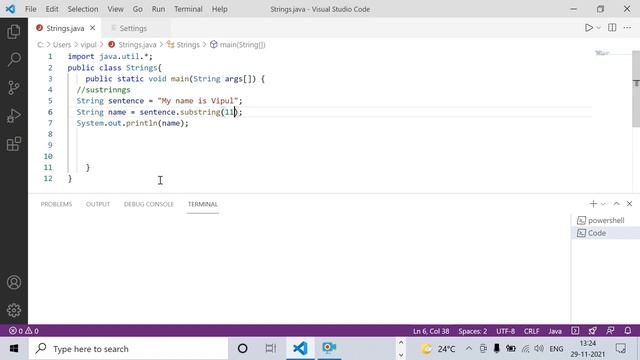Show hidden system tray icons
This screenshot has width=640, height=360.
tap(469, 349)
